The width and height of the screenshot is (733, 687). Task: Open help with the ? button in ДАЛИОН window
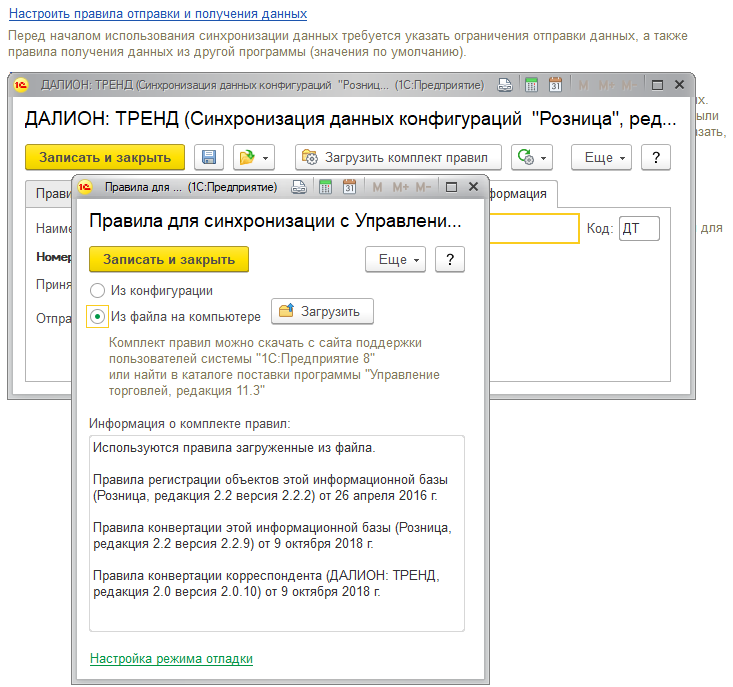(655, 157)
